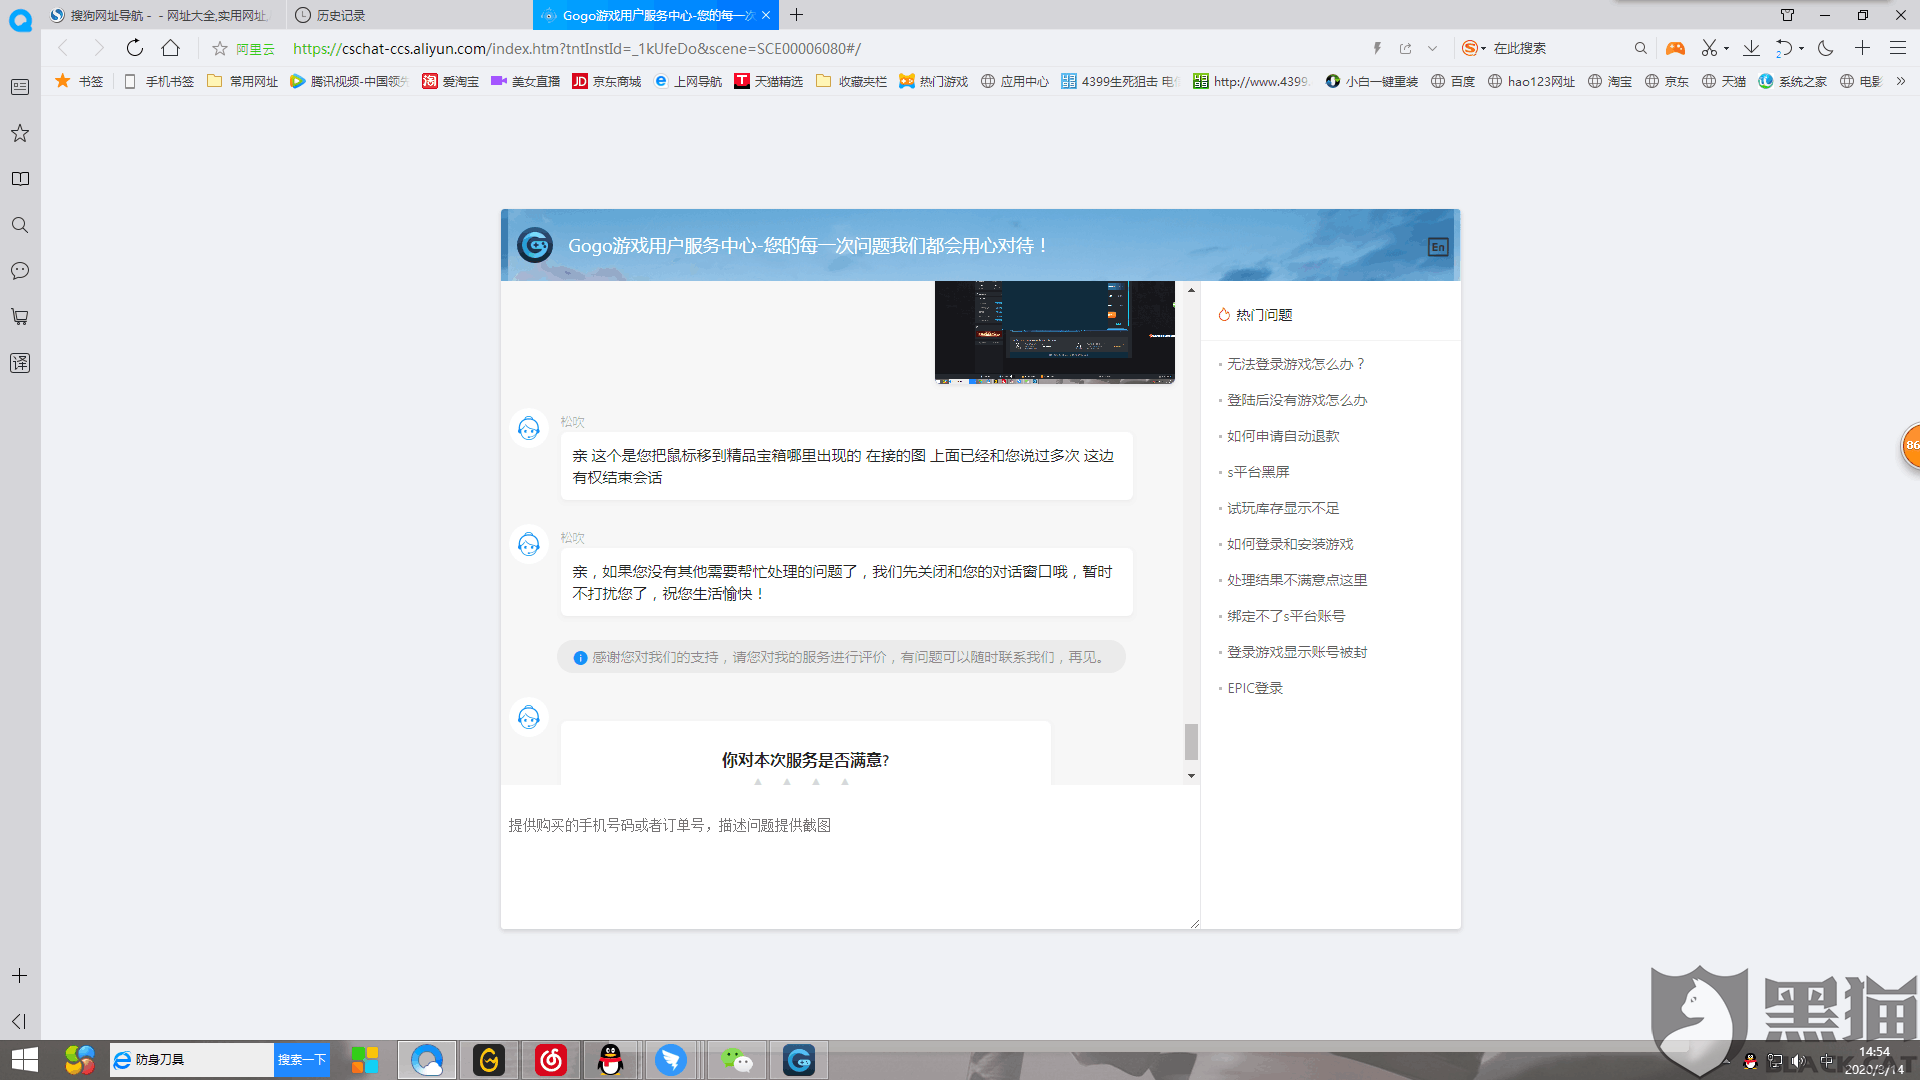The height and width of the screenshot is (1080, 1920).
Task: Toggle the En language switch in chat header
Action: coord(1437,247)
